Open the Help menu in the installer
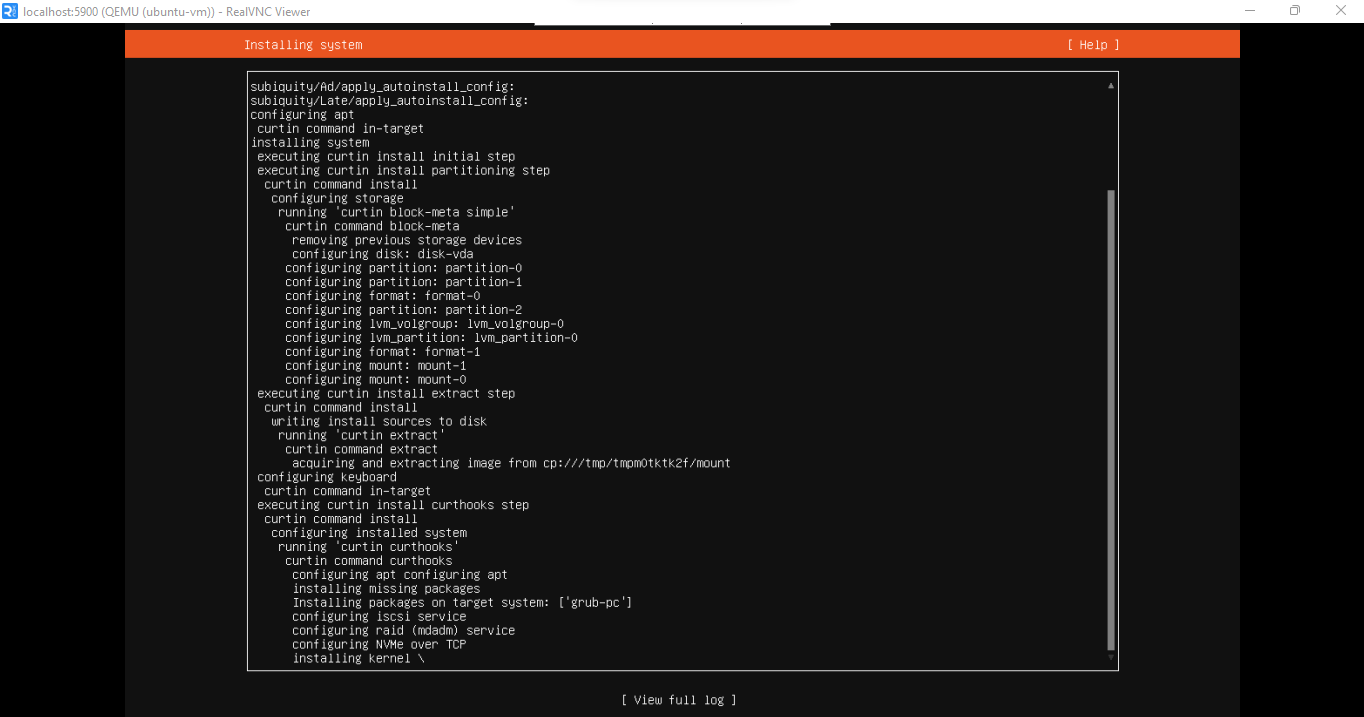This screenshot has width=1364, height=717. pyautogui.click(x=1093, y=45)
